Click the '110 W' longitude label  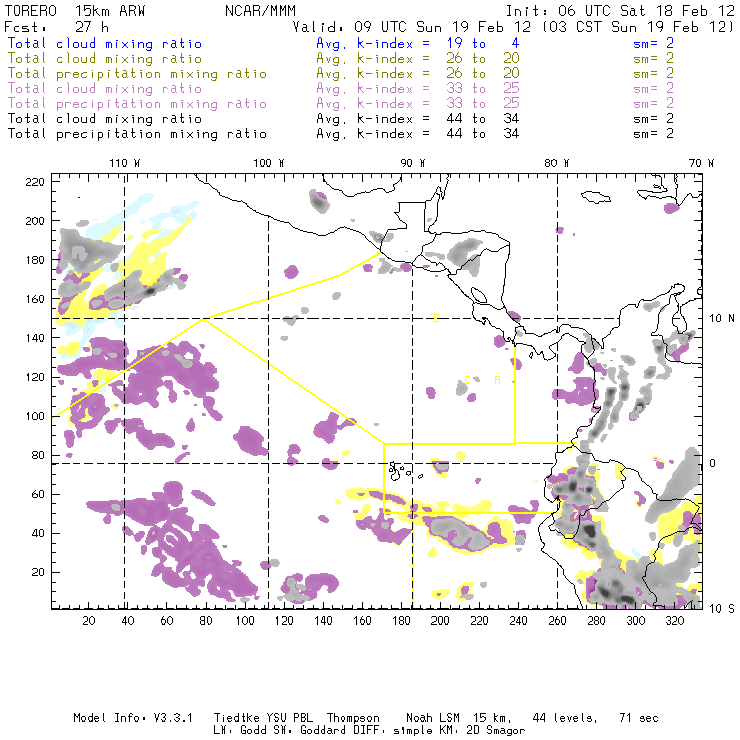(125, 163)
